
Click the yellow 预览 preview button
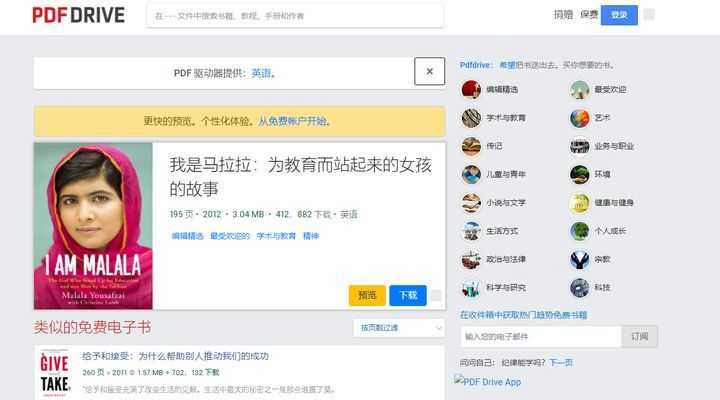click(x=367, y=295)
